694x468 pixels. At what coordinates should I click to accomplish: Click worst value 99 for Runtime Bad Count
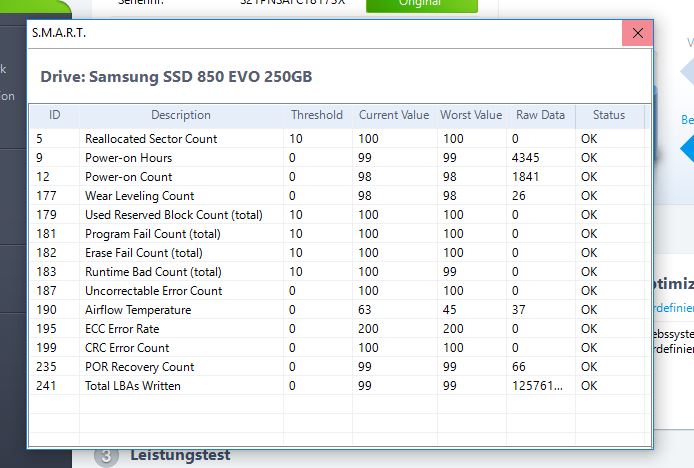pyautogui.click(x=450, y=272)
